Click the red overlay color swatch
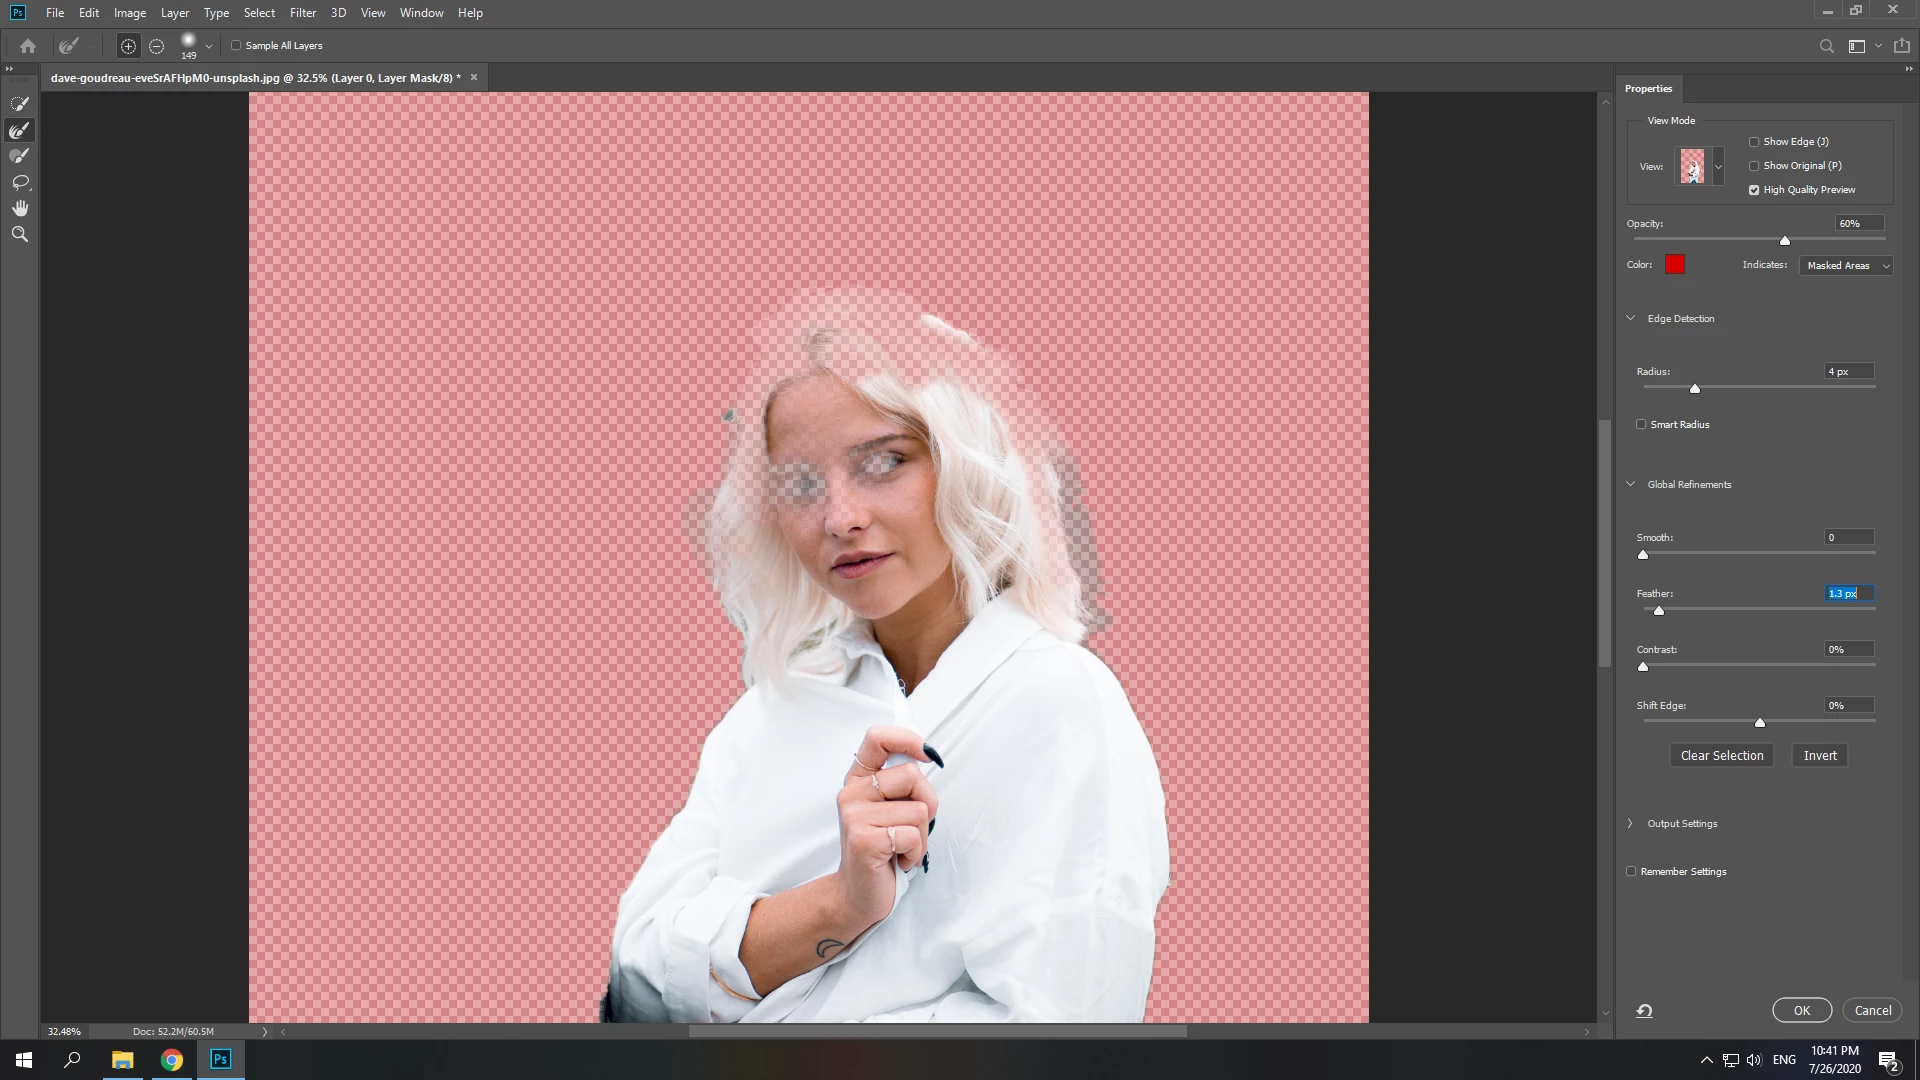Viewport: 1920px width, 1080px height. coord(1675,265)
